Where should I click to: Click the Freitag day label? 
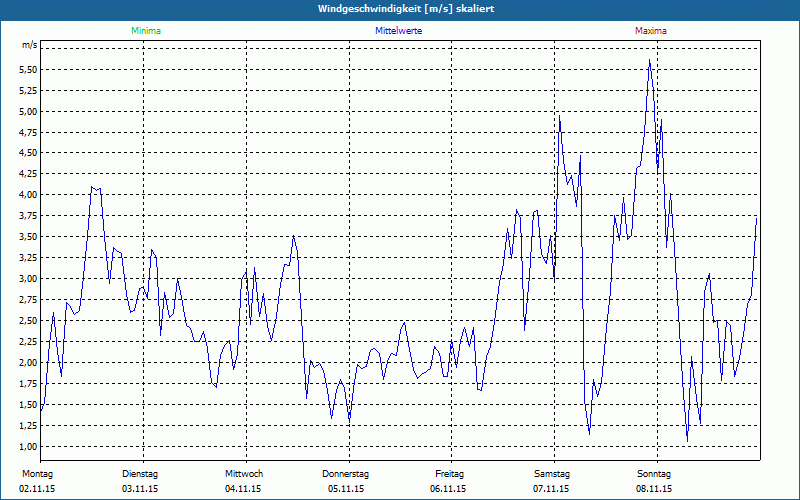449,474
